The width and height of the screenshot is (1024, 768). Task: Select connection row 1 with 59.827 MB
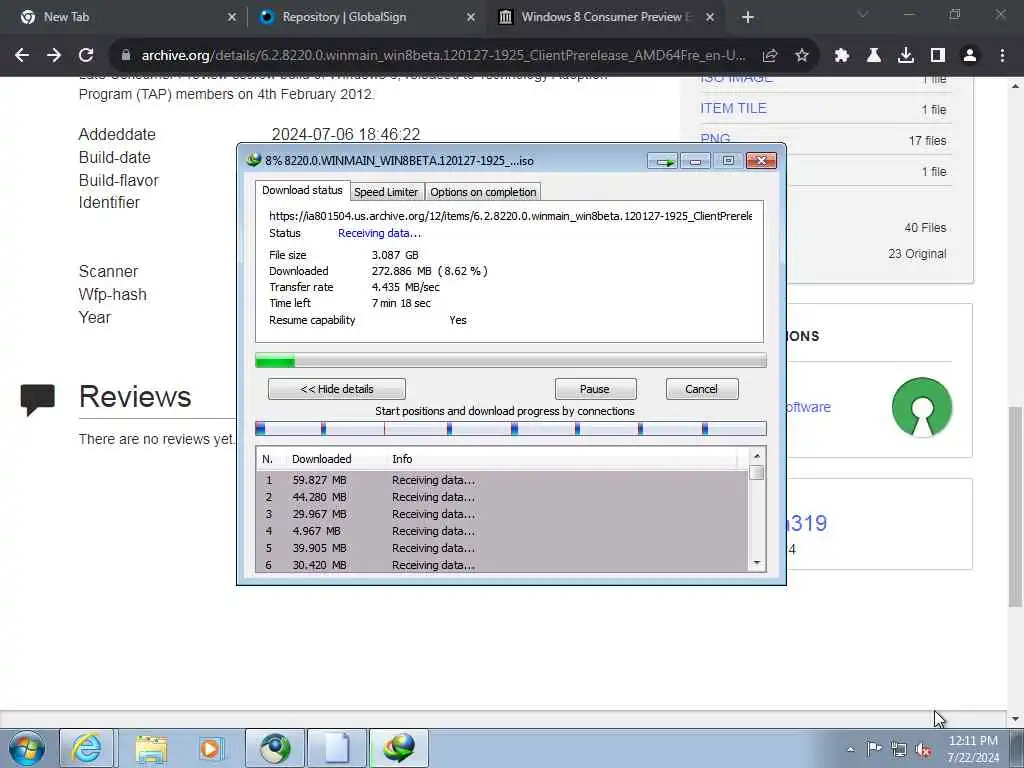pos(502,480)
